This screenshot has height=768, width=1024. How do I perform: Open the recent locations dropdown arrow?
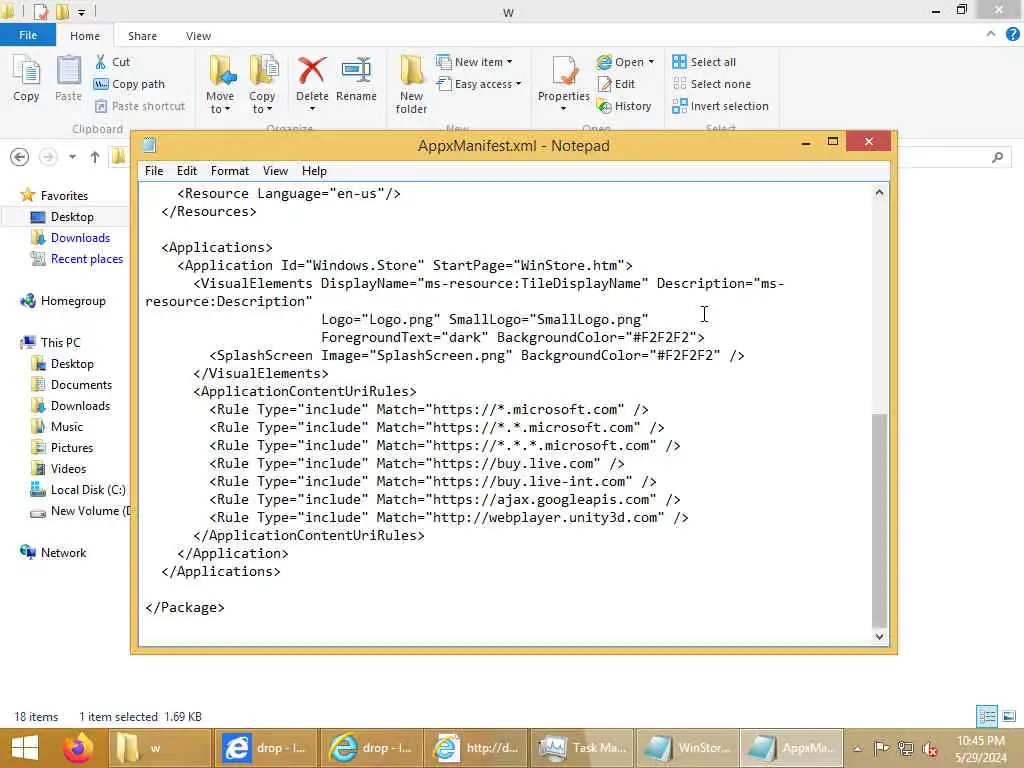pos(72,157)
